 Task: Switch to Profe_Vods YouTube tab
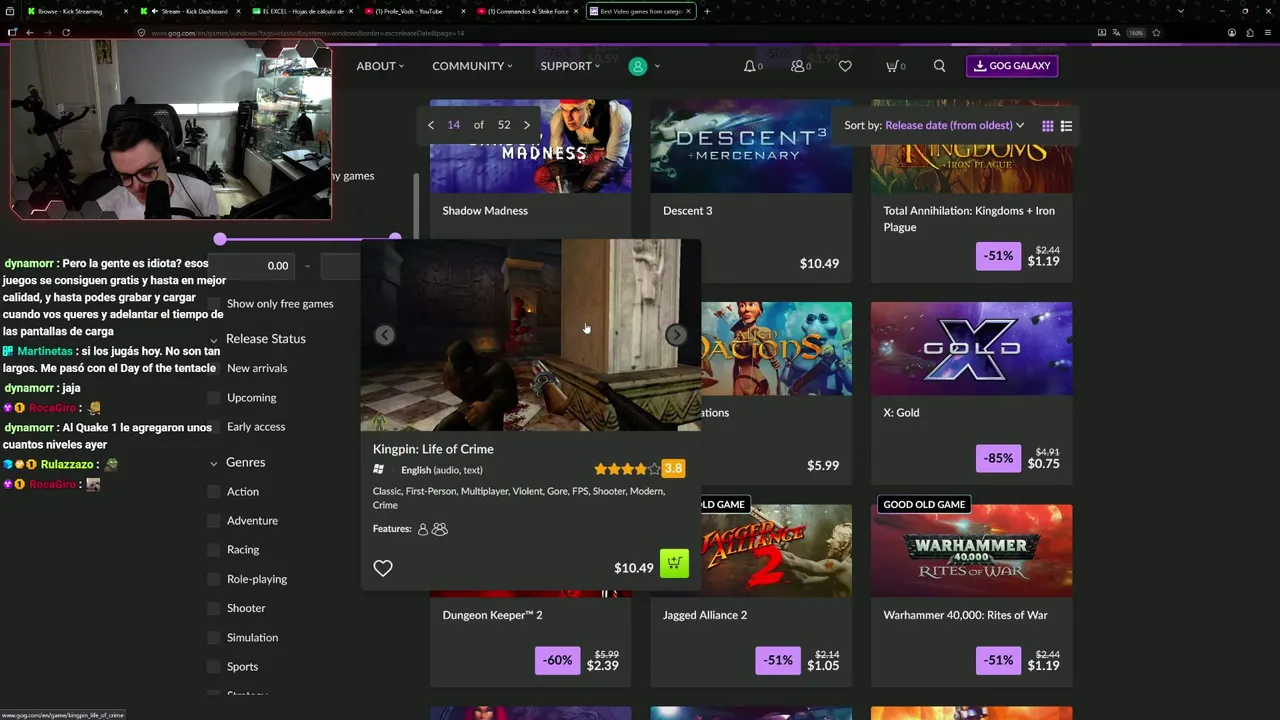point(415,11)
